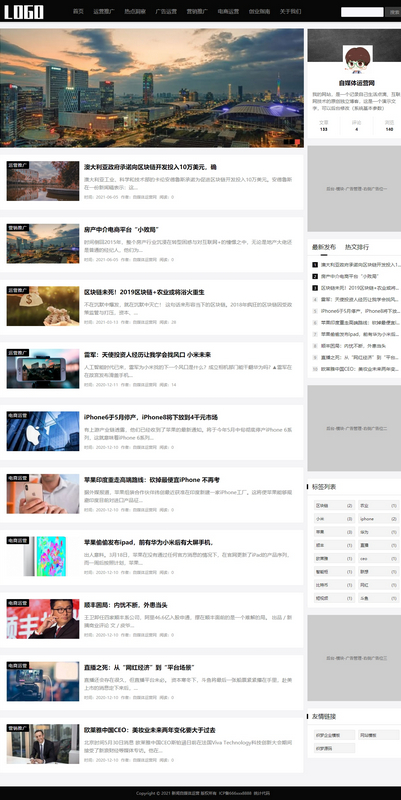Click the first grey sidebar ad placeholder
The height and width of the screenshot is (800, 401).
pyautogui.click(x=354, y=189)
